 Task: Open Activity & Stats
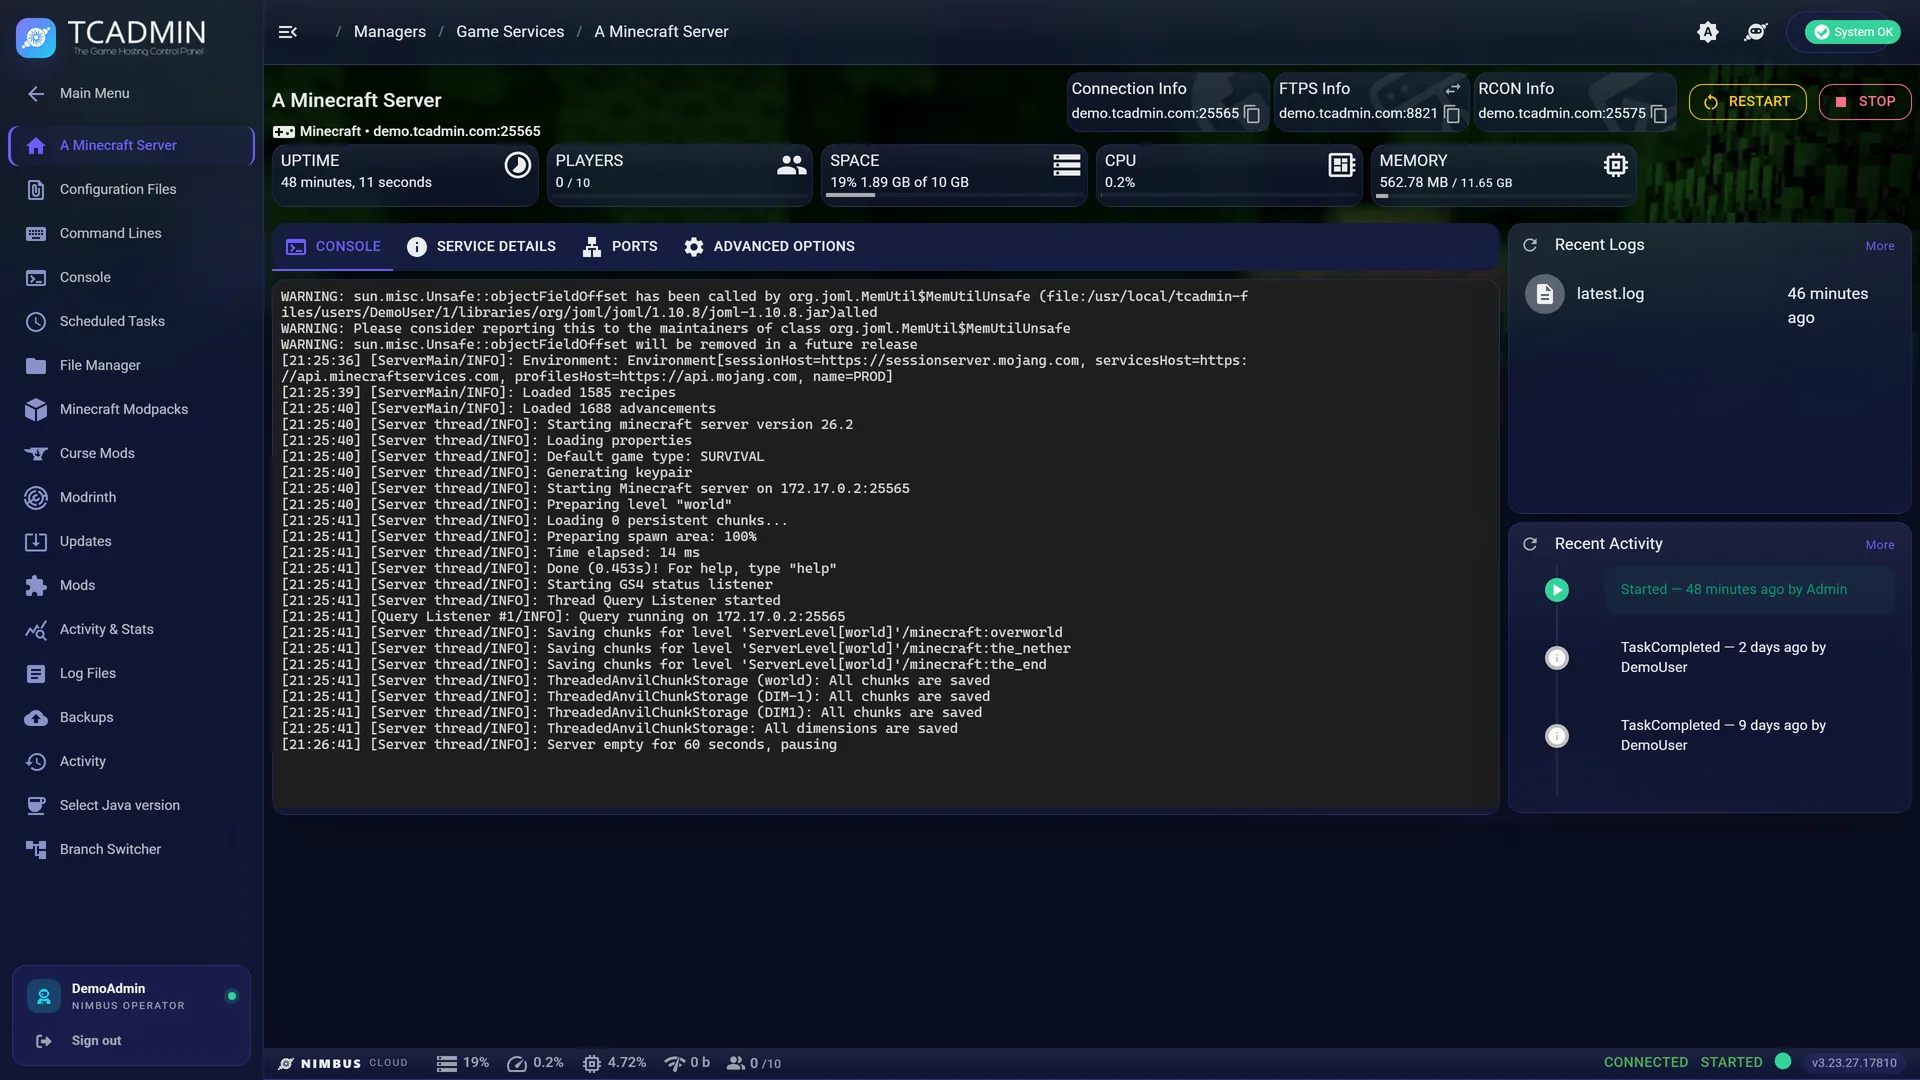tap(131, 630)
